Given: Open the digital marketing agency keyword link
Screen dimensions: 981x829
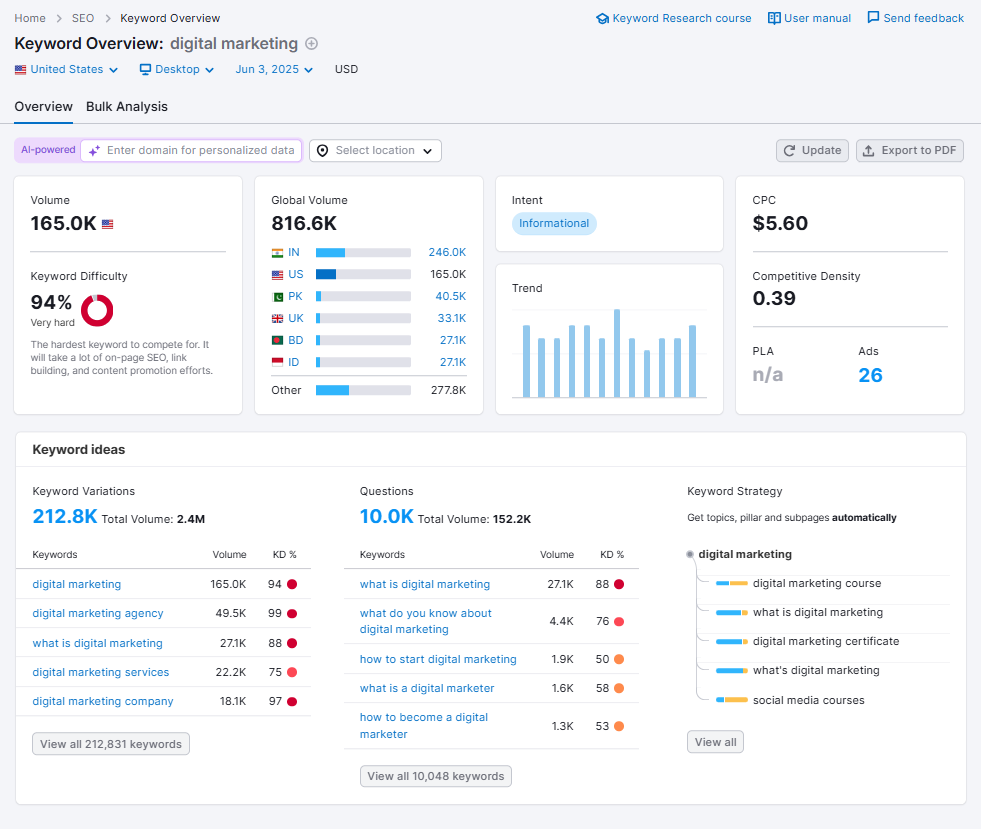Looking at the screenshot, I should [97, 613].
